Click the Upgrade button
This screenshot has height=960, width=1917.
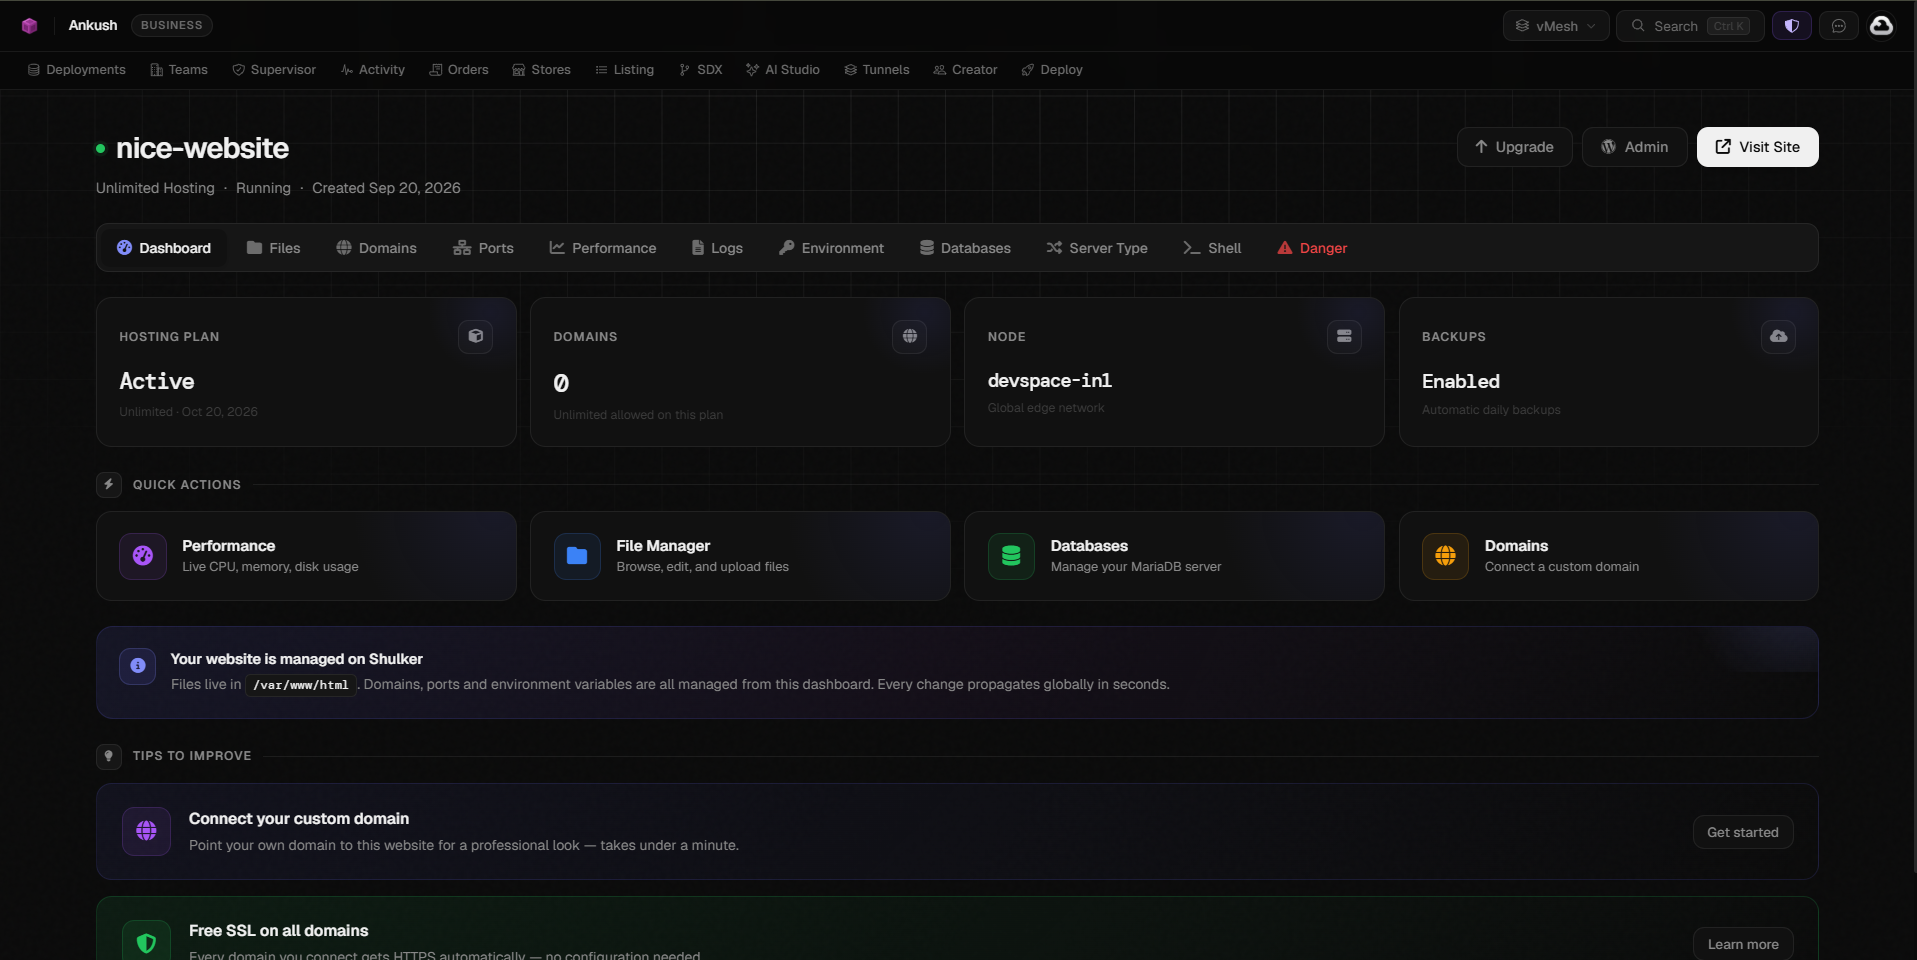1514,147
